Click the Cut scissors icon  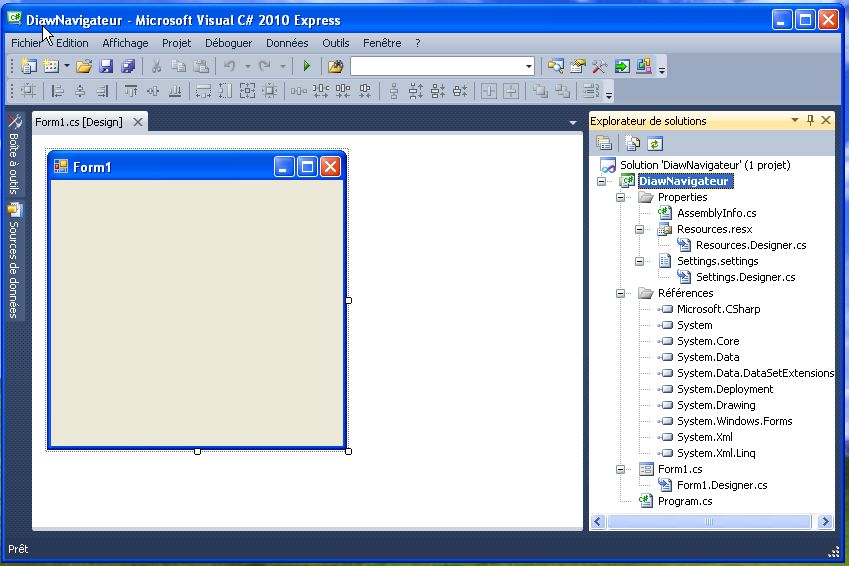tap(156, 66)
